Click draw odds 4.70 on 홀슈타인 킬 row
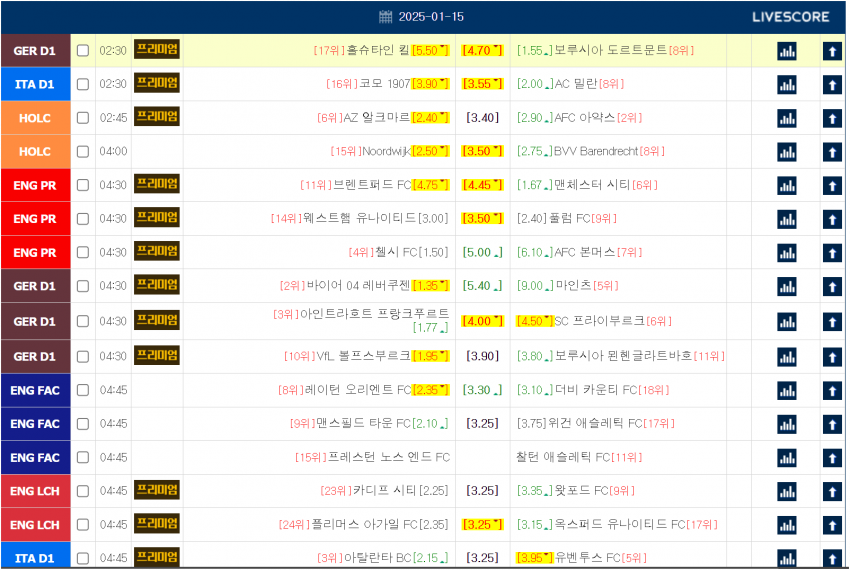The image size is (850, 570). tap(482, 50)
